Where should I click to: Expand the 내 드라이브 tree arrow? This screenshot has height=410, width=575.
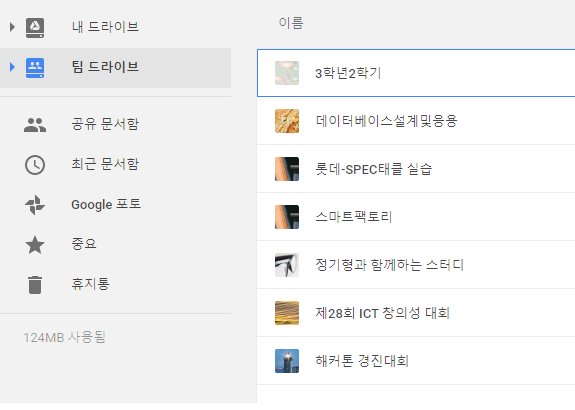pyautogui.click(x=12, y=27)
